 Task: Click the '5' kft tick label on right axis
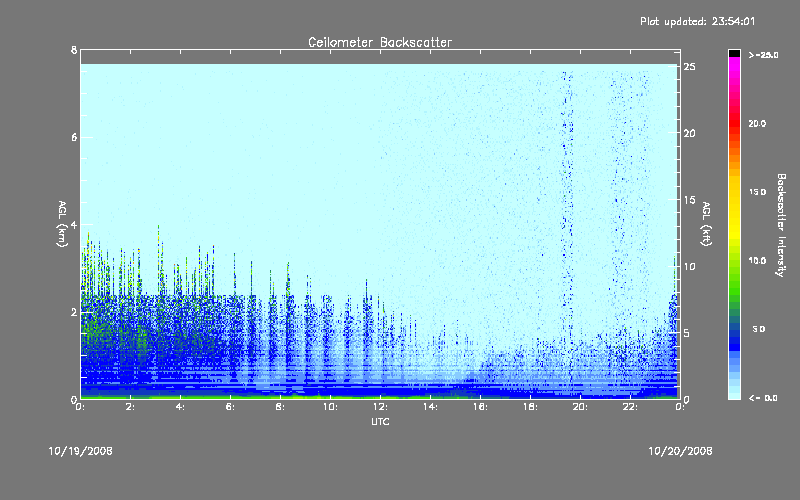(687, 333)
